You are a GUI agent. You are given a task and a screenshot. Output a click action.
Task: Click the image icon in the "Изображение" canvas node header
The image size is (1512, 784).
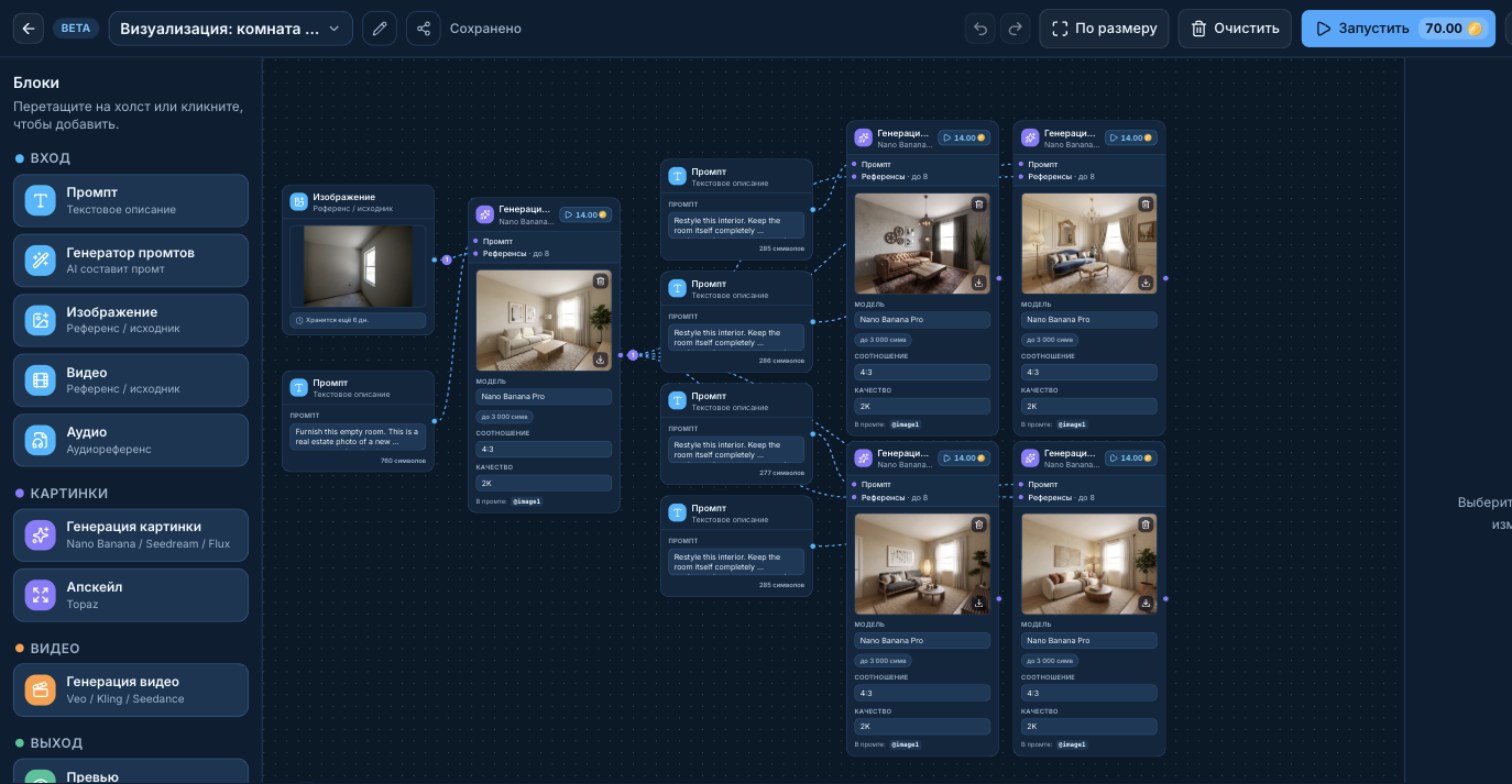point(298,202)
